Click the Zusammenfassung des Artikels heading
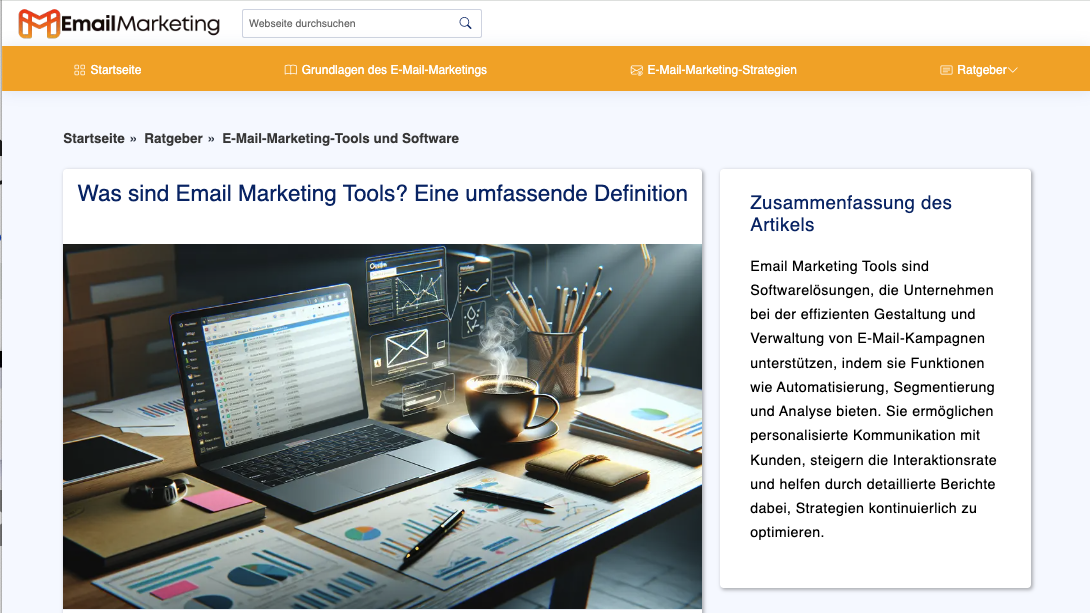 (851, 214)
